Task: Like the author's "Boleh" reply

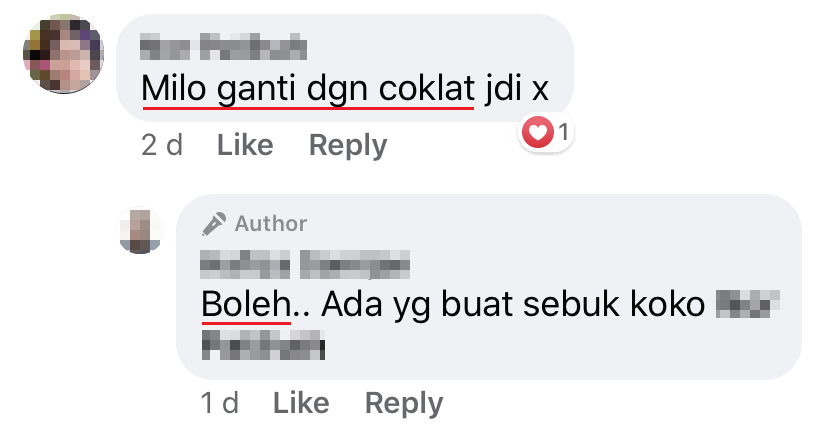Action: click(x=301, y=403)
